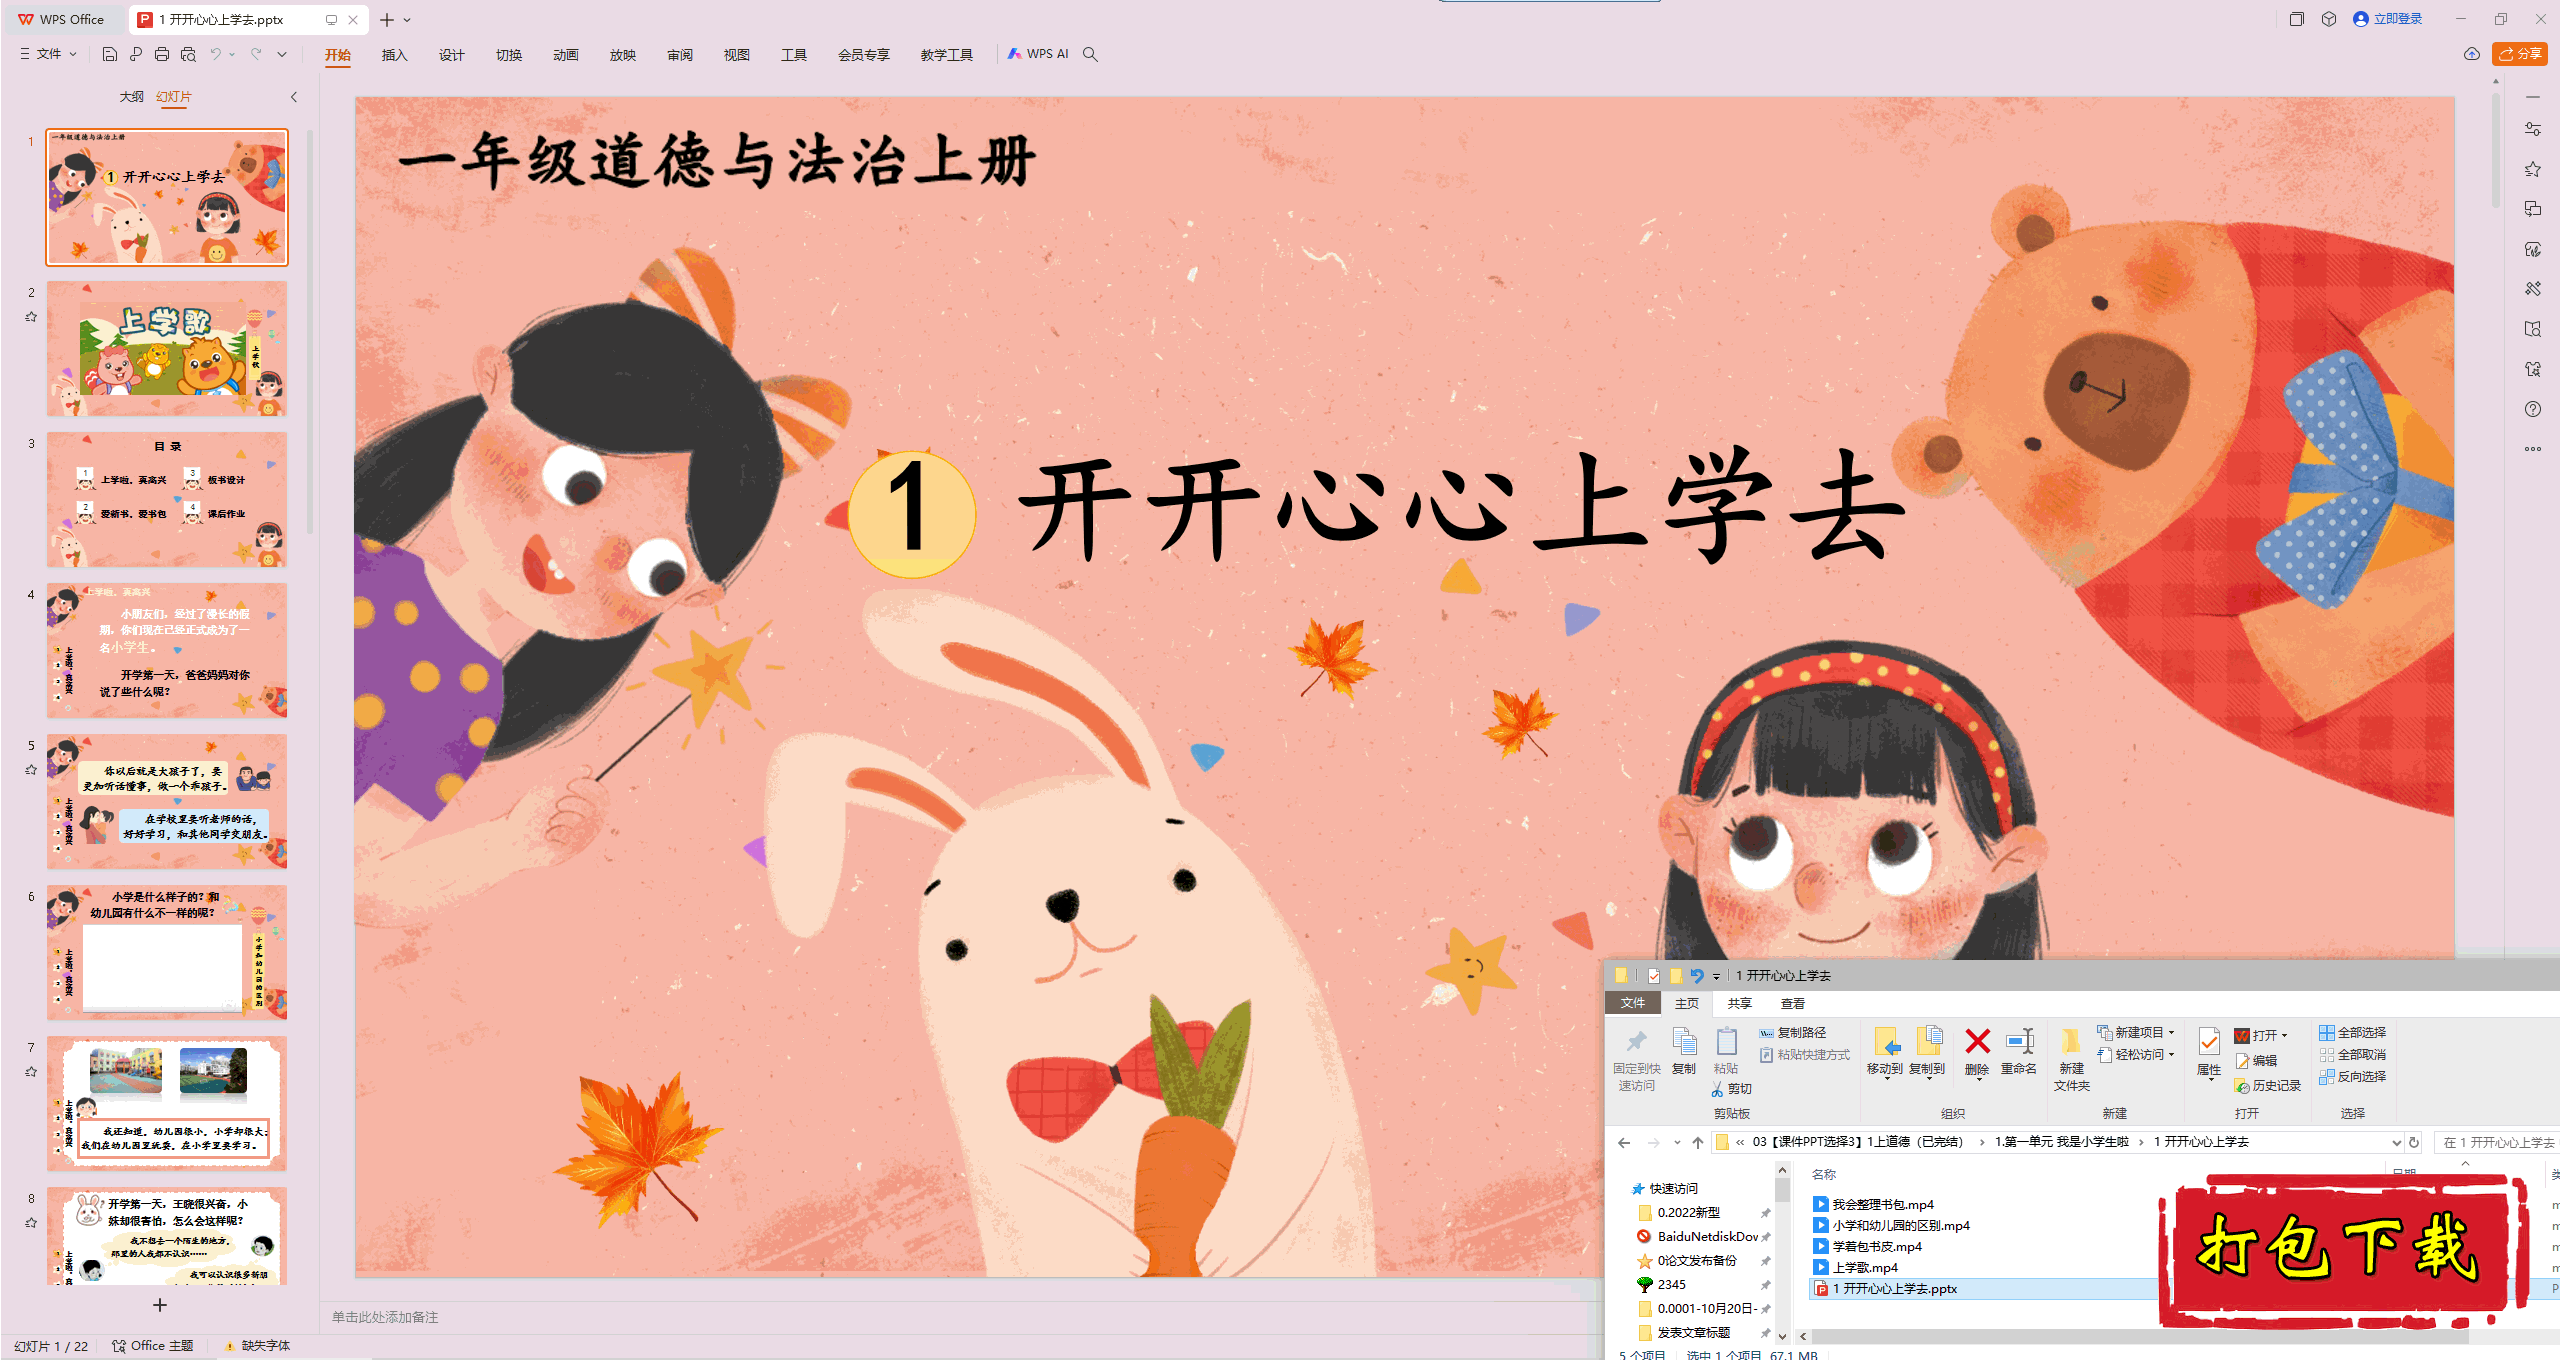
Task: Click Explorer Up-one-level arrow
Action: coord(1697,1142)
